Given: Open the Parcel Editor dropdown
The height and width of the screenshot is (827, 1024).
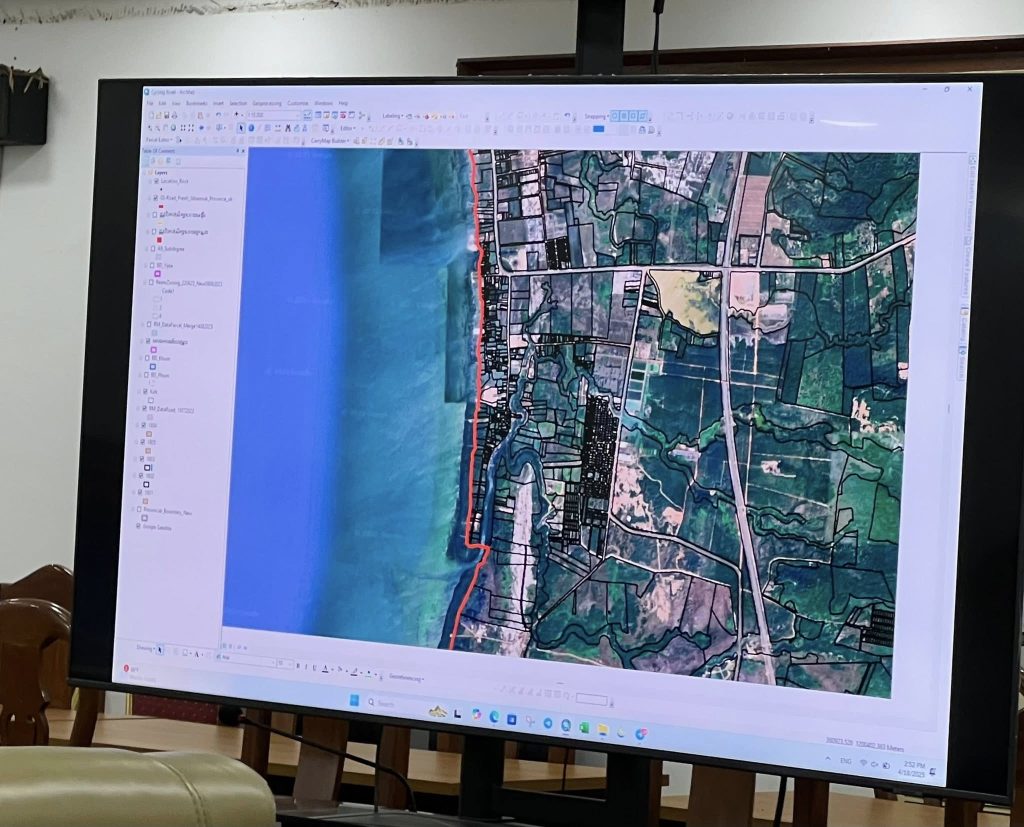Looking at the screenshot, I should click(x=159, y=140).
